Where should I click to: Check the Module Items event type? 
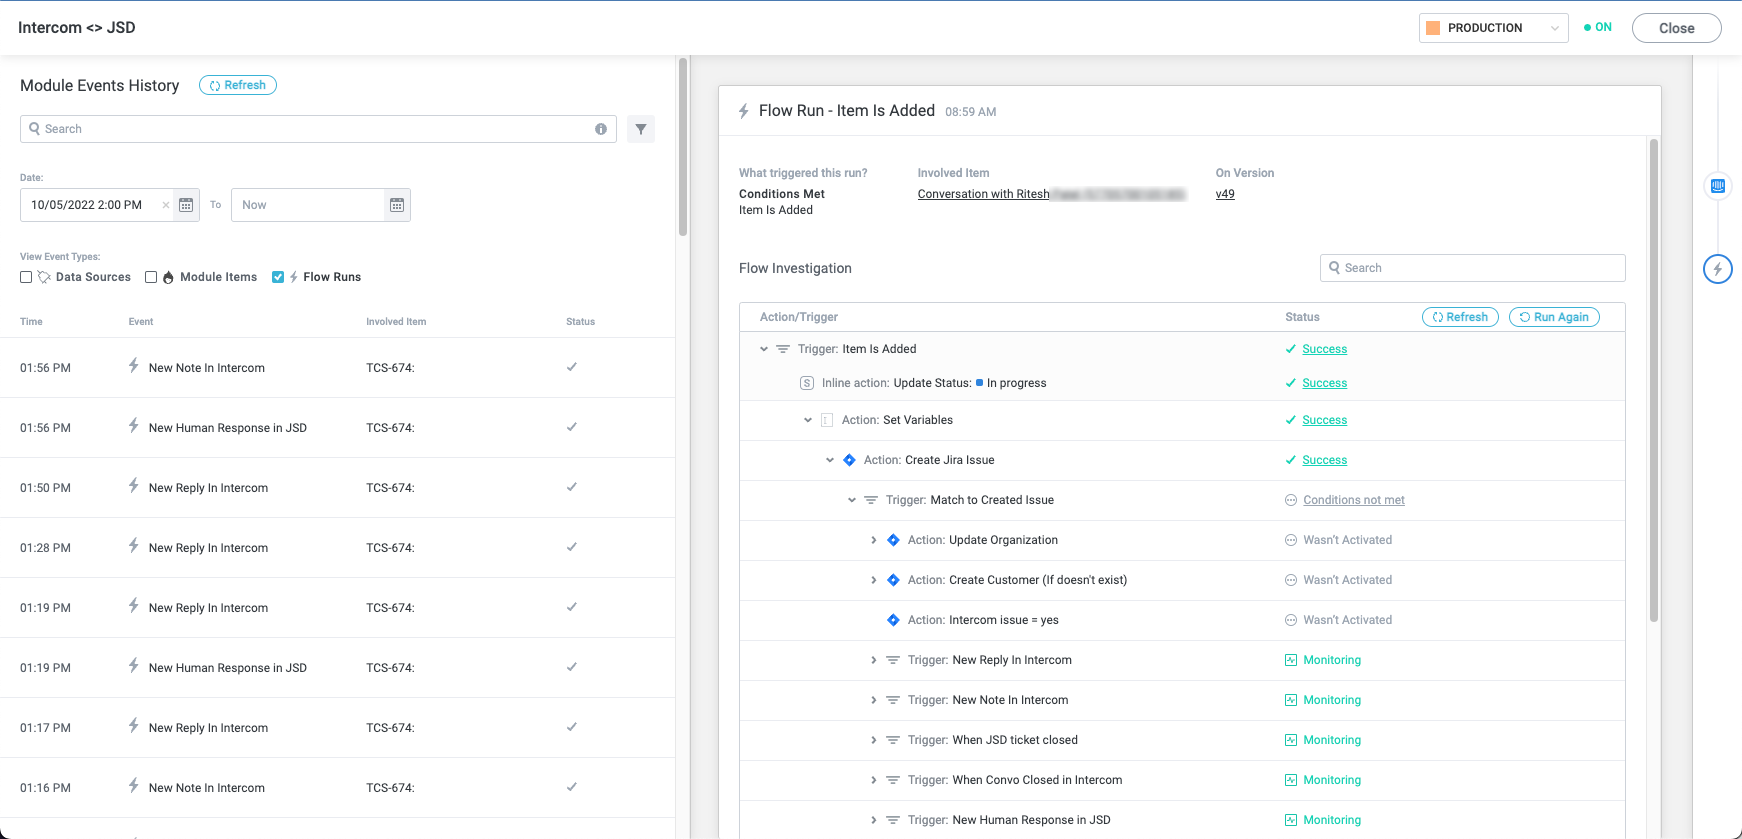151,277
